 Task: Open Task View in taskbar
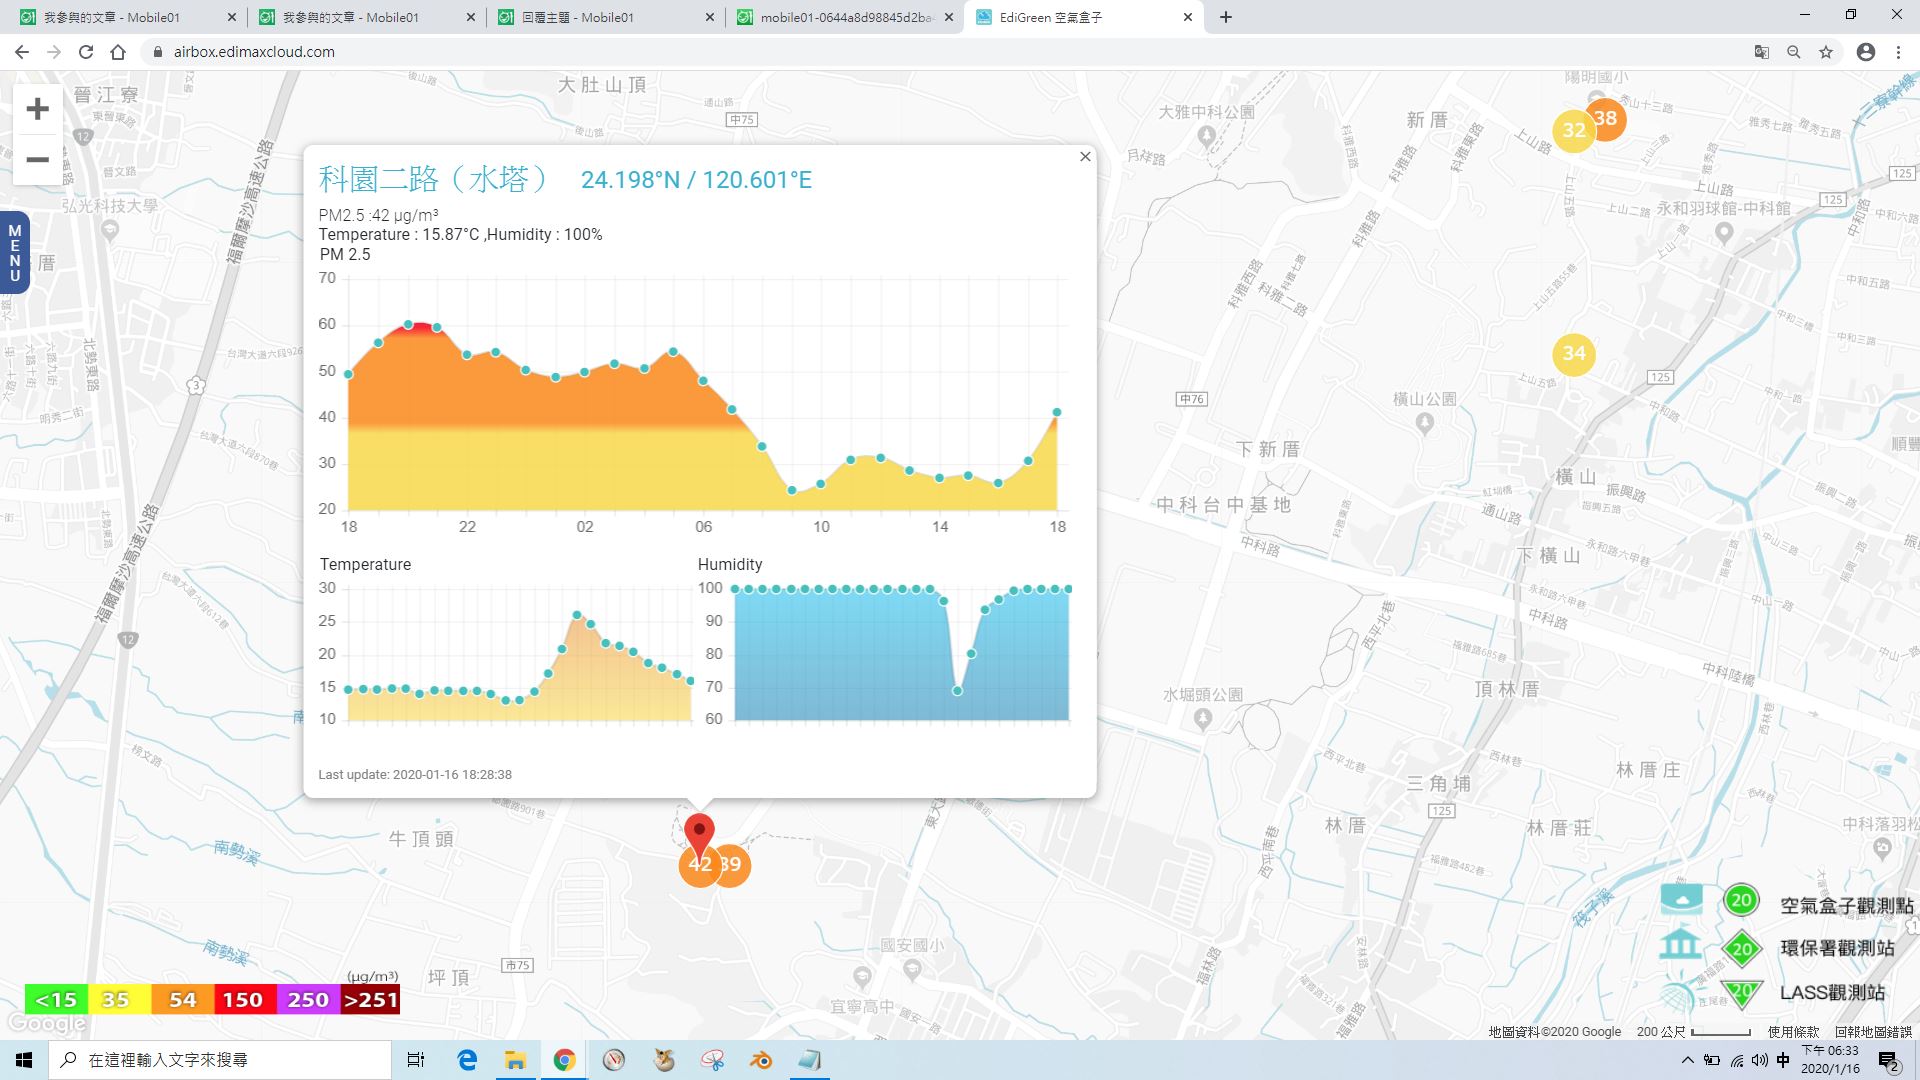pyautogui.click(x=416, y=1060)
